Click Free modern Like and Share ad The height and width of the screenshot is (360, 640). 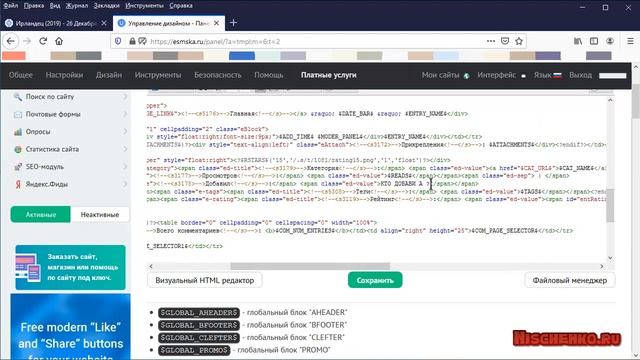tap(70, 327)
